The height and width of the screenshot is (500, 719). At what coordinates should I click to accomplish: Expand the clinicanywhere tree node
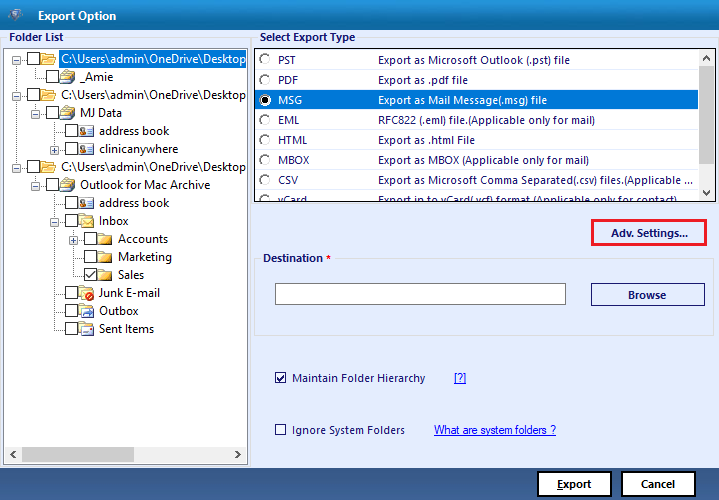pos(54,150)
